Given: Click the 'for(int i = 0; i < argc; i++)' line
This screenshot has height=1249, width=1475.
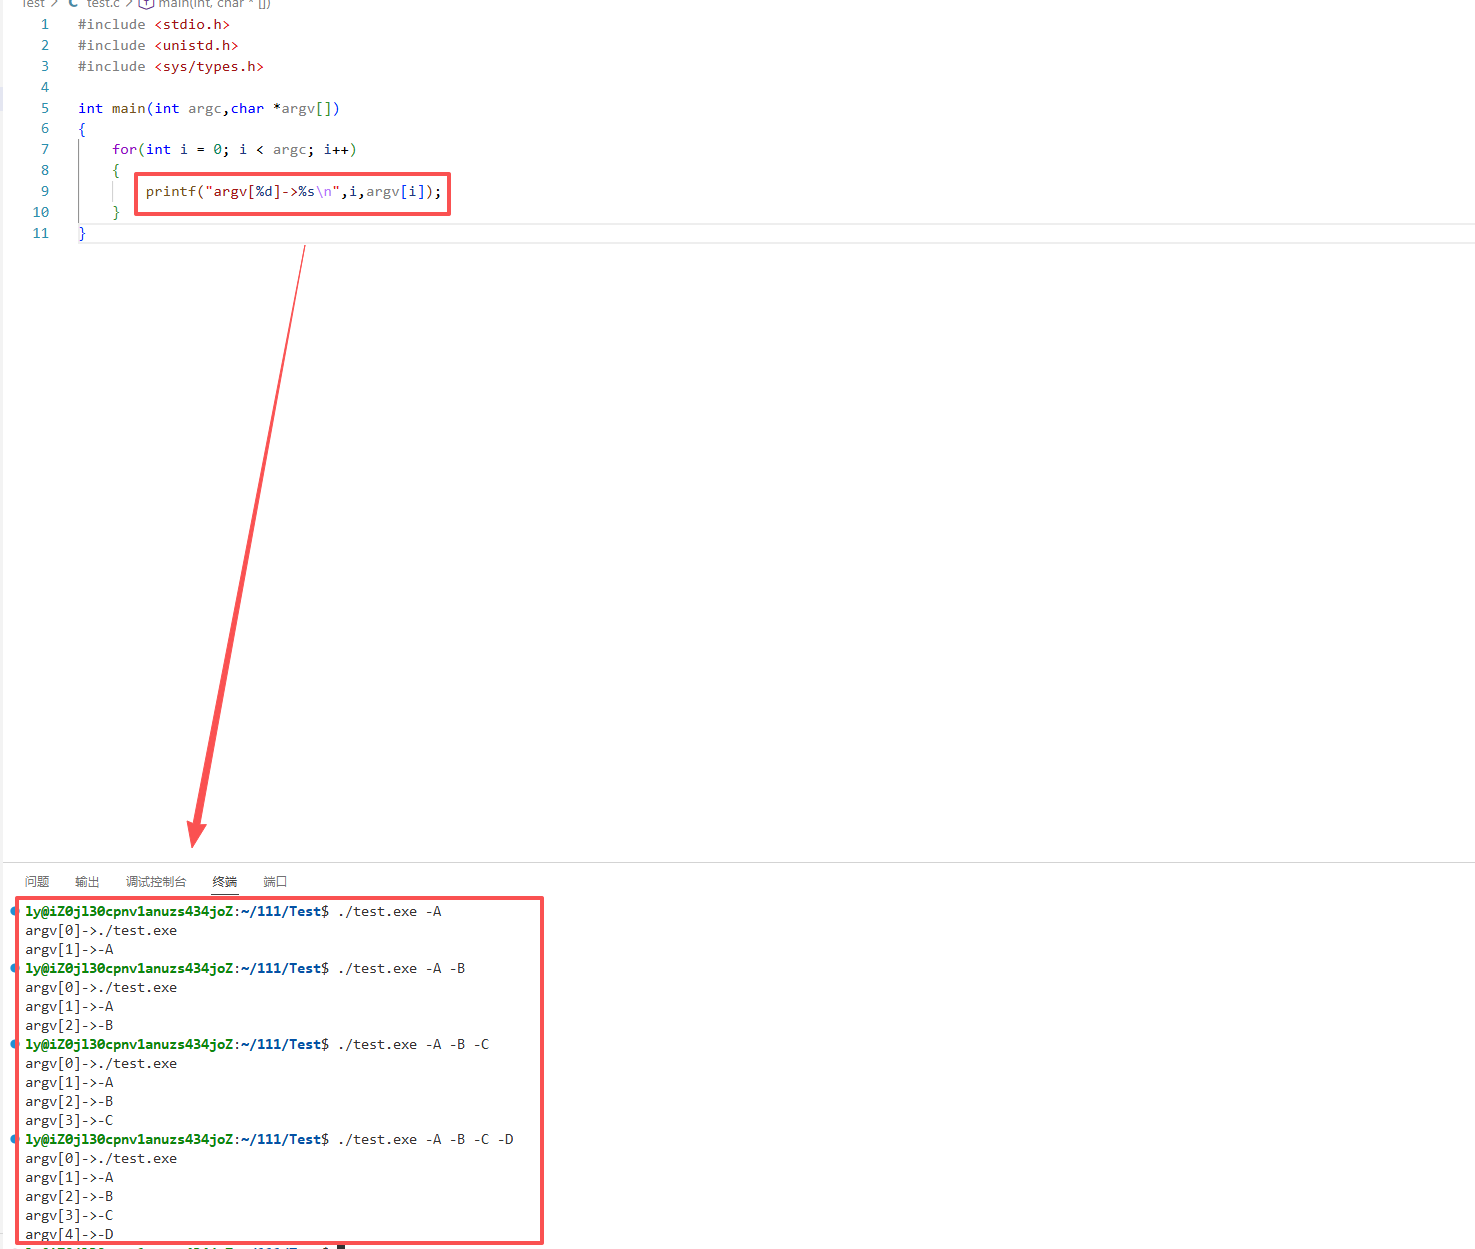Looking at the screenshot, I should click(x=234, y=149).
